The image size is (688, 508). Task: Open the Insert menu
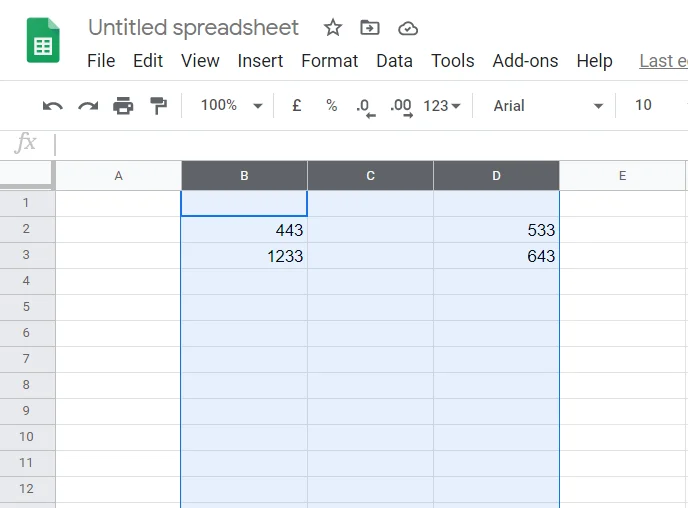coord(260,61)
